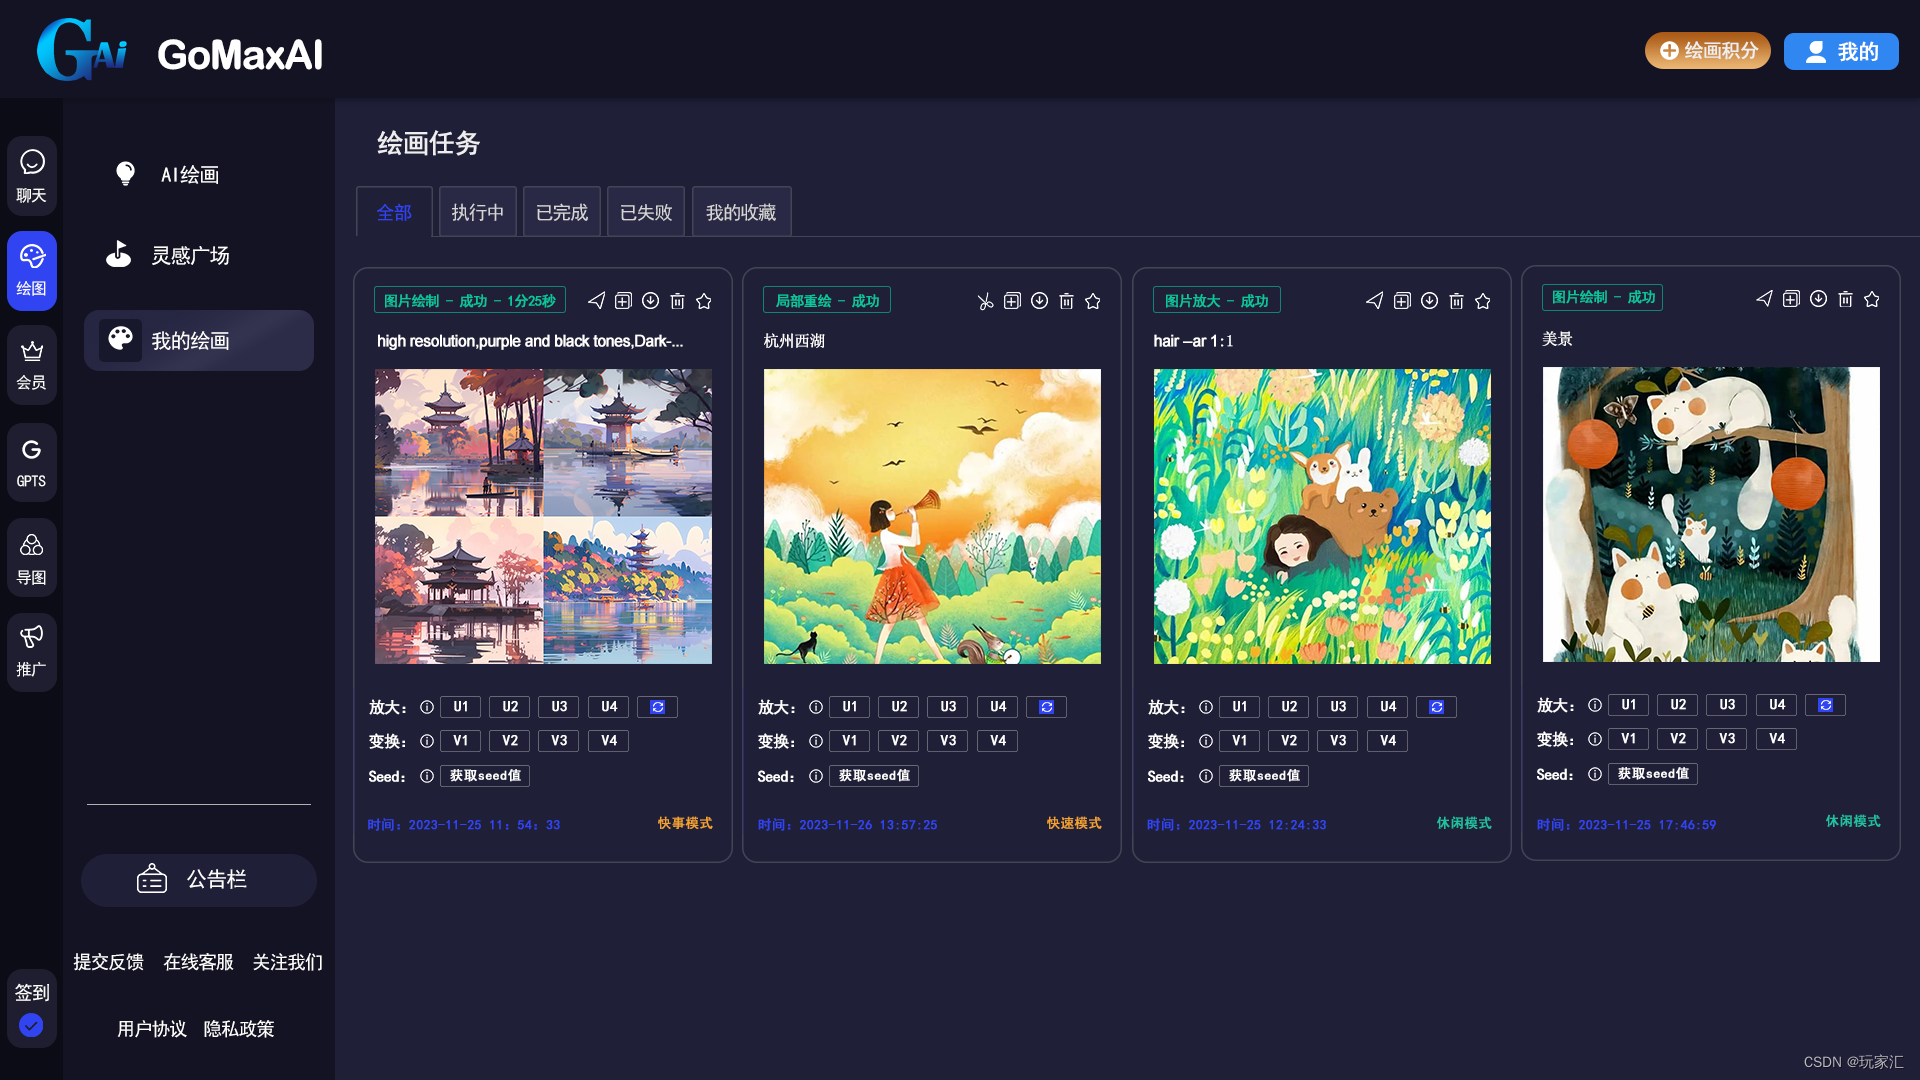Viewport: 1920px width, 1080px height.
Task: Star the 美景 drawing task
Action: tap(1872, 299)
